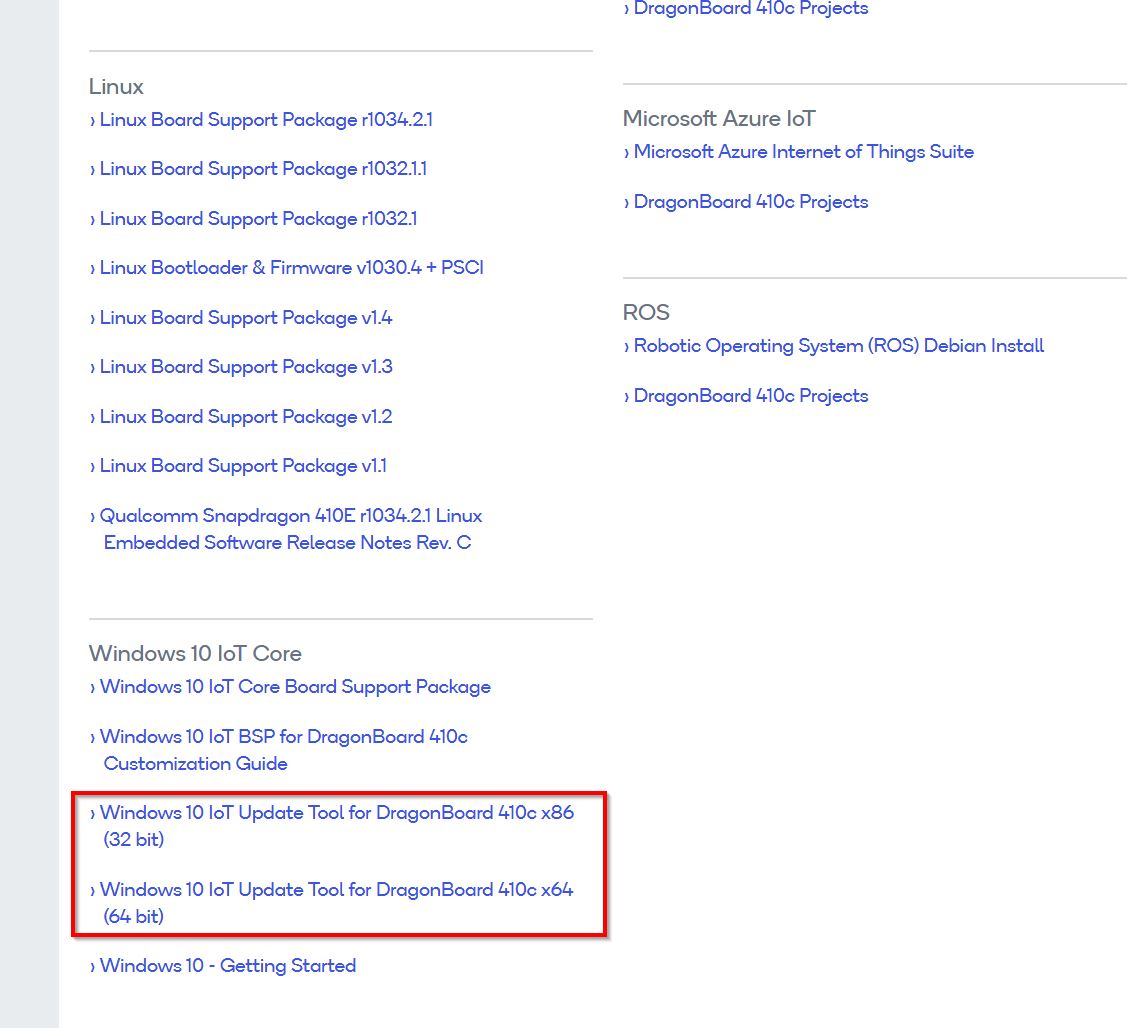This screenshot has height=1028, width=1140.
Task: Open DragonBoard 410c Projects link above Microsoft Azure IoT
Action: coord(751,9)
